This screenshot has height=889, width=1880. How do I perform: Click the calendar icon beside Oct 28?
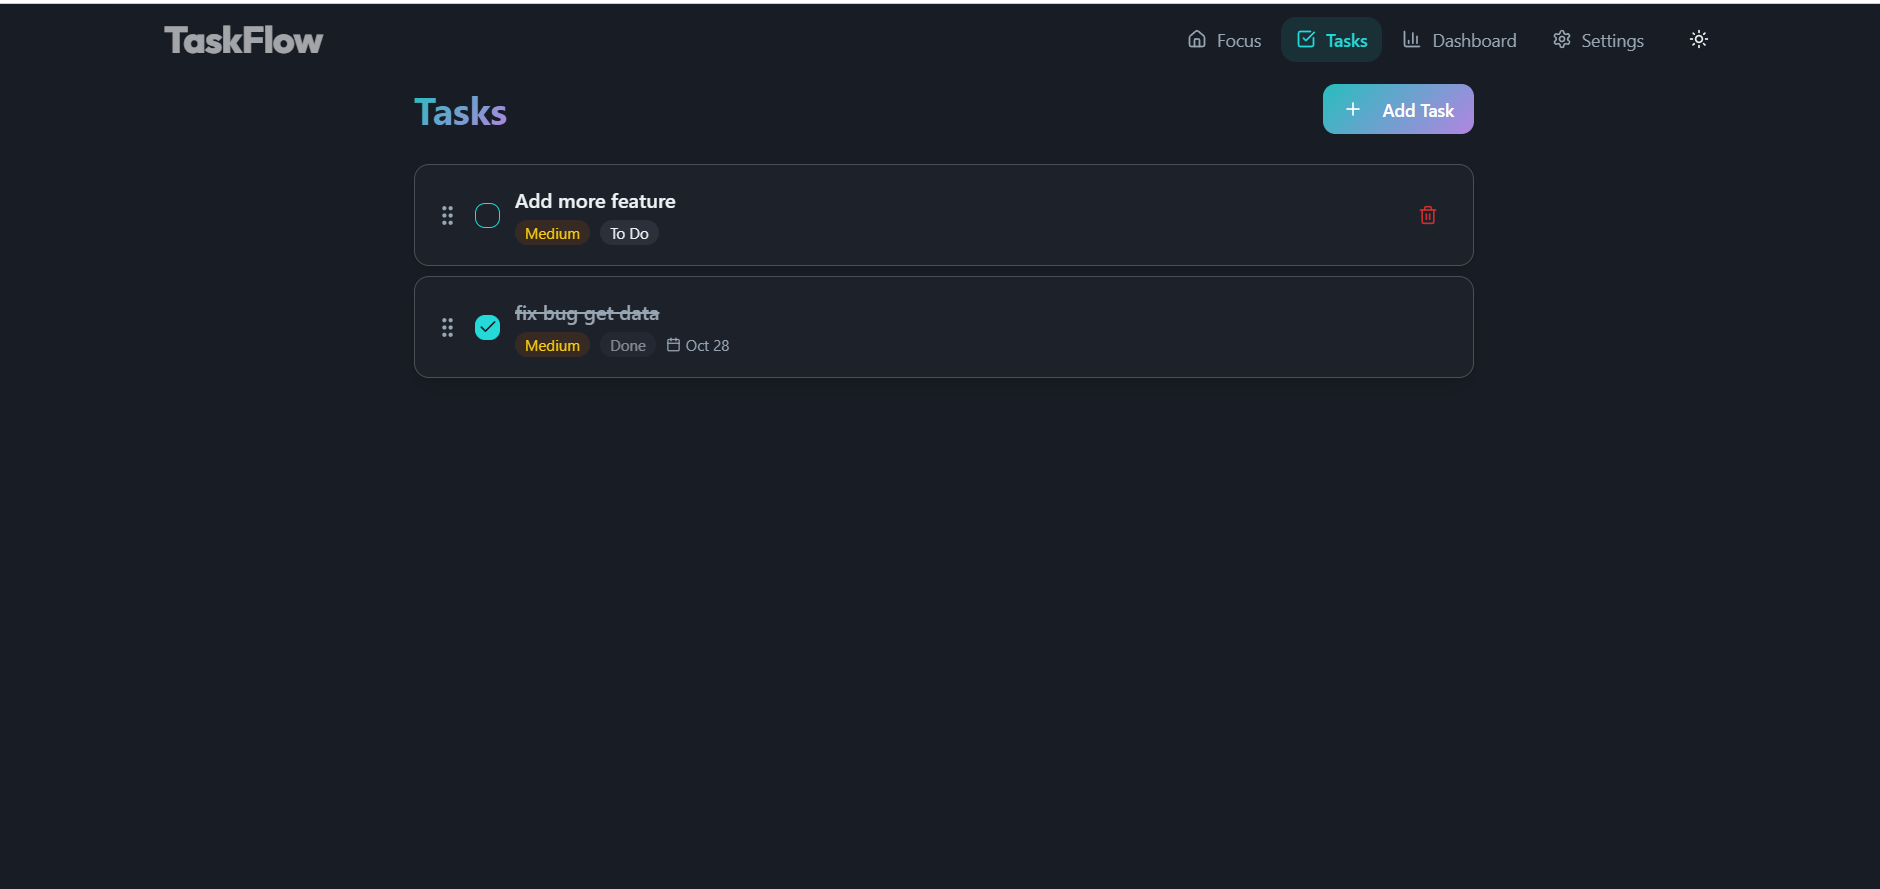click(x=673, y=345)
